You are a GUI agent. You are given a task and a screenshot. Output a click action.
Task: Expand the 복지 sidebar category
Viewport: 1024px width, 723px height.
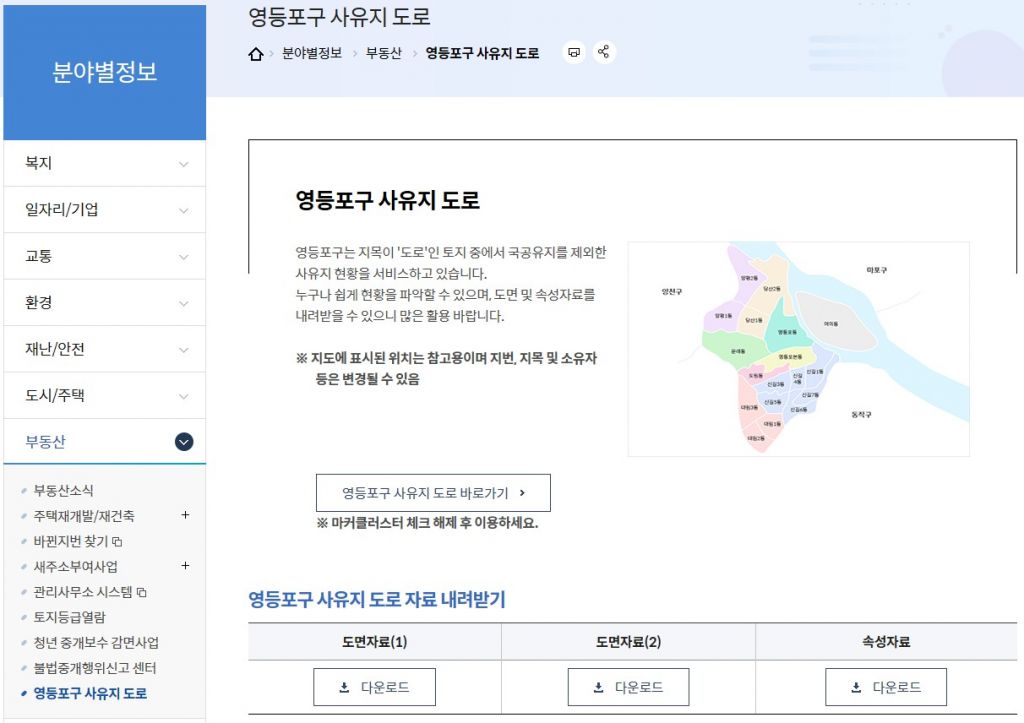[105, 163]
